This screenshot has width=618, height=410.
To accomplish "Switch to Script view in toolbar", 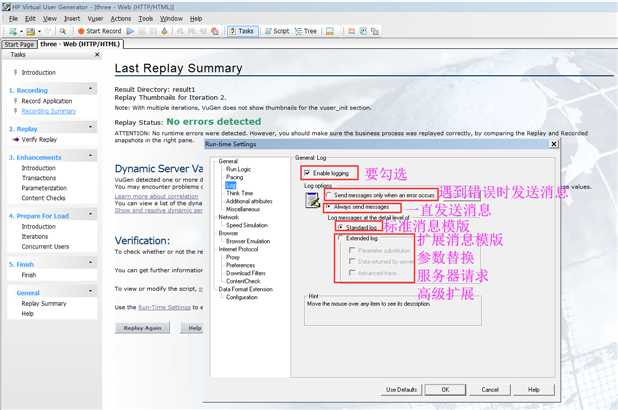I will [277, 31].
